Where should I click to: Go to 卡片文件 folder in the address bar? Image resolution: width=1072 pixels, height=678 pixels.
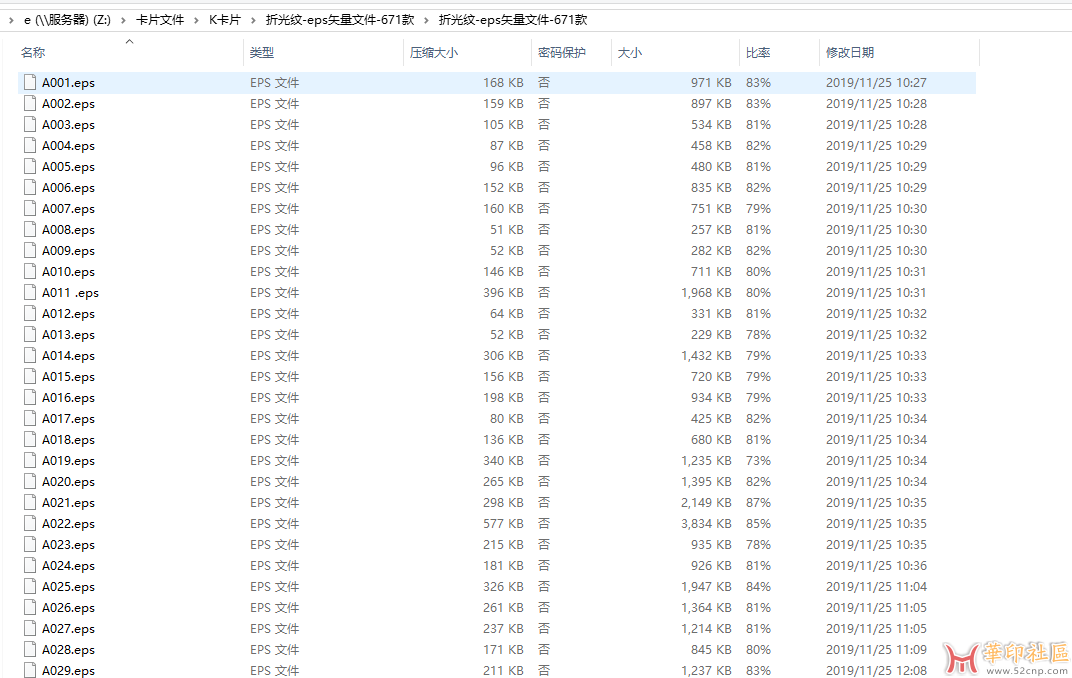pyautogui.click(x=160, y=20)
